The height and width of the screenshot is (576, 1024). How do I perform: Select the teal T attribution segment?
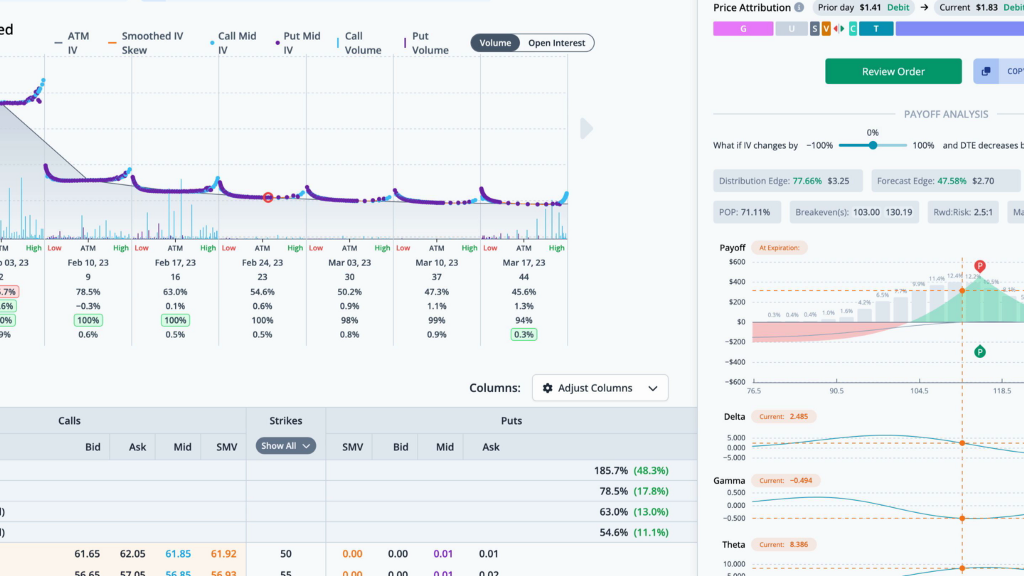tap(876, 29)
